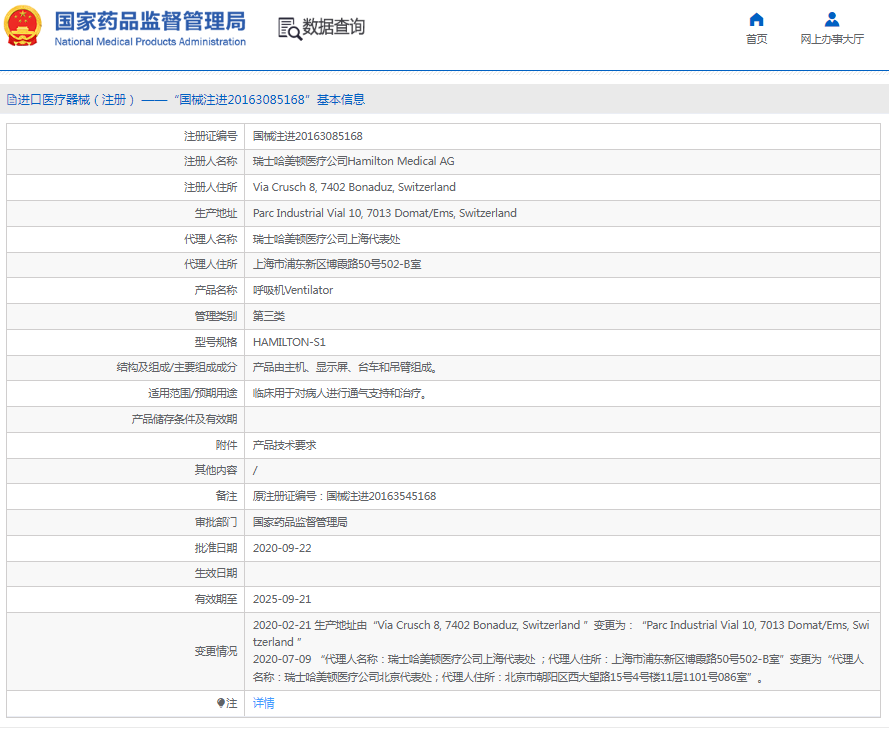The image size is (889, 729).
Task: Click the 网上办事大厅 label
Action: point(832,39)
